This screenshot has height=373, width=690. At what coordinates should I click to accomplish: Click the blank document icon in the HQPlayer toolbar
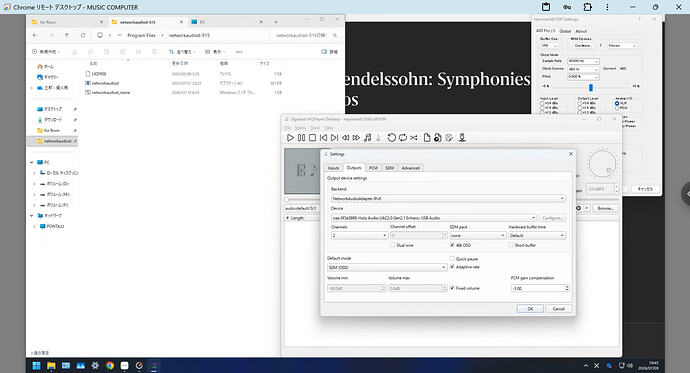coord(426,138)
